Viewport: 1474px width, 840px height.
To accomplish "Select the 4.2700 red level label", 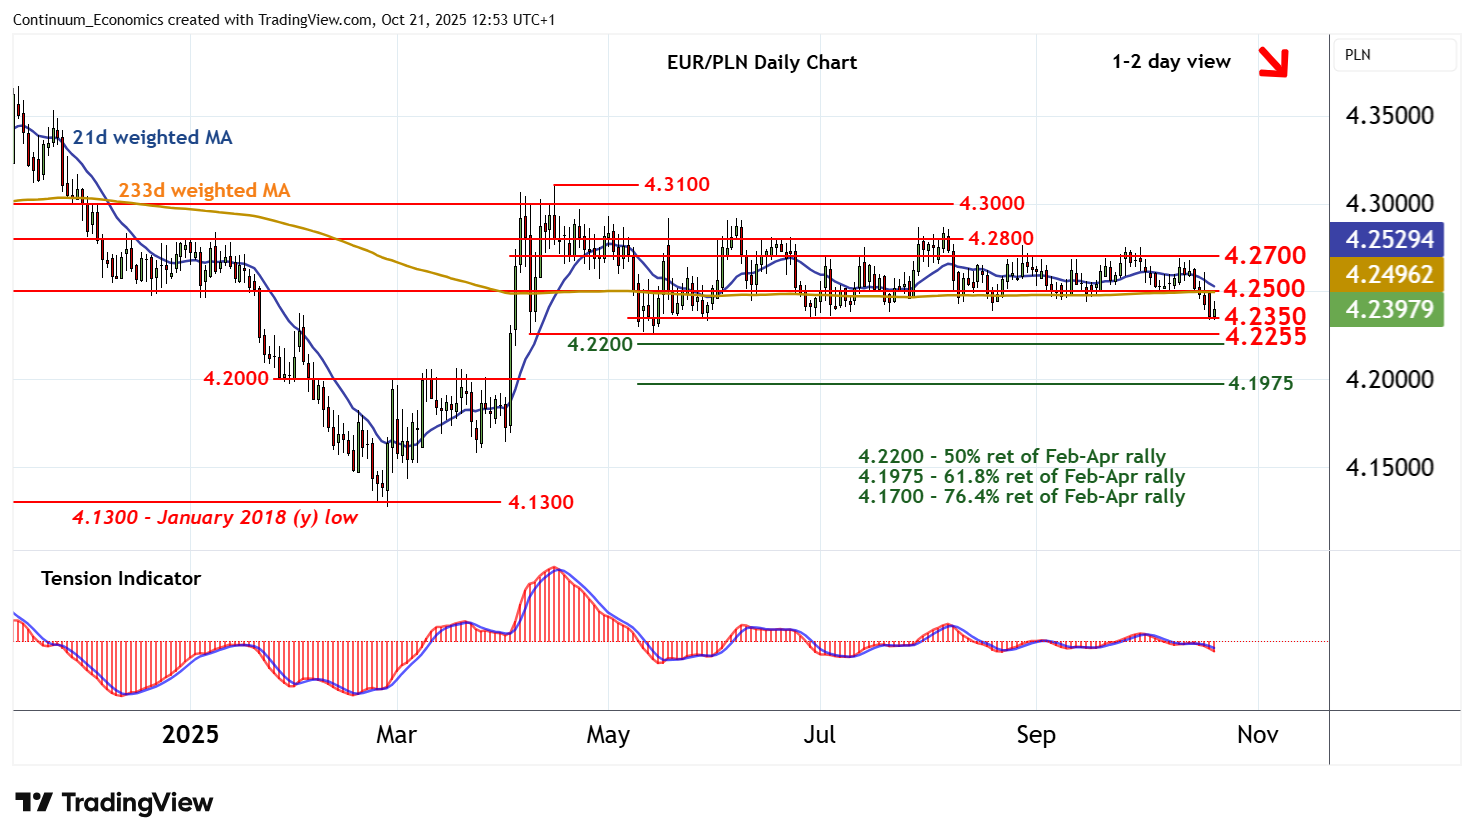I will pos(1265,256).
